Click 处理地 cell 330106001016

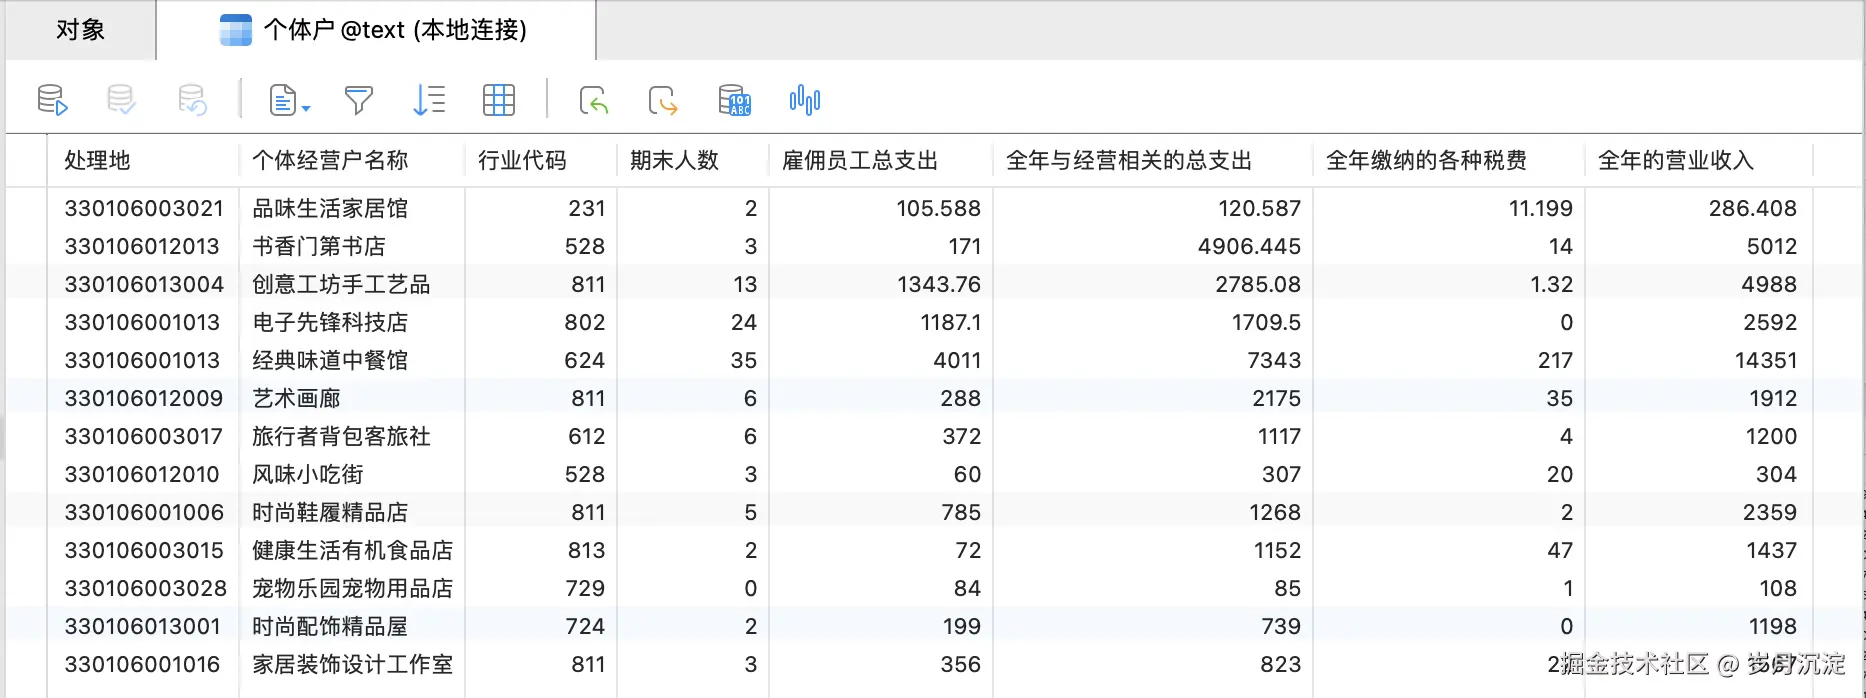tap(142, 664)
